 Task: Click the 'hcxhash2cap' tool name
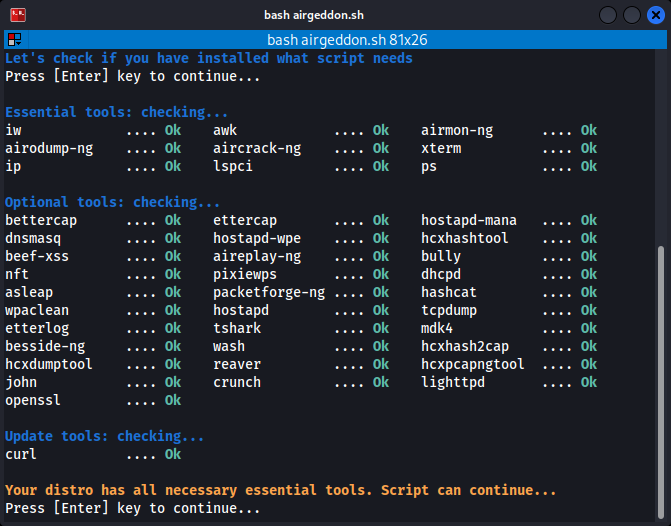coord(465,346)
